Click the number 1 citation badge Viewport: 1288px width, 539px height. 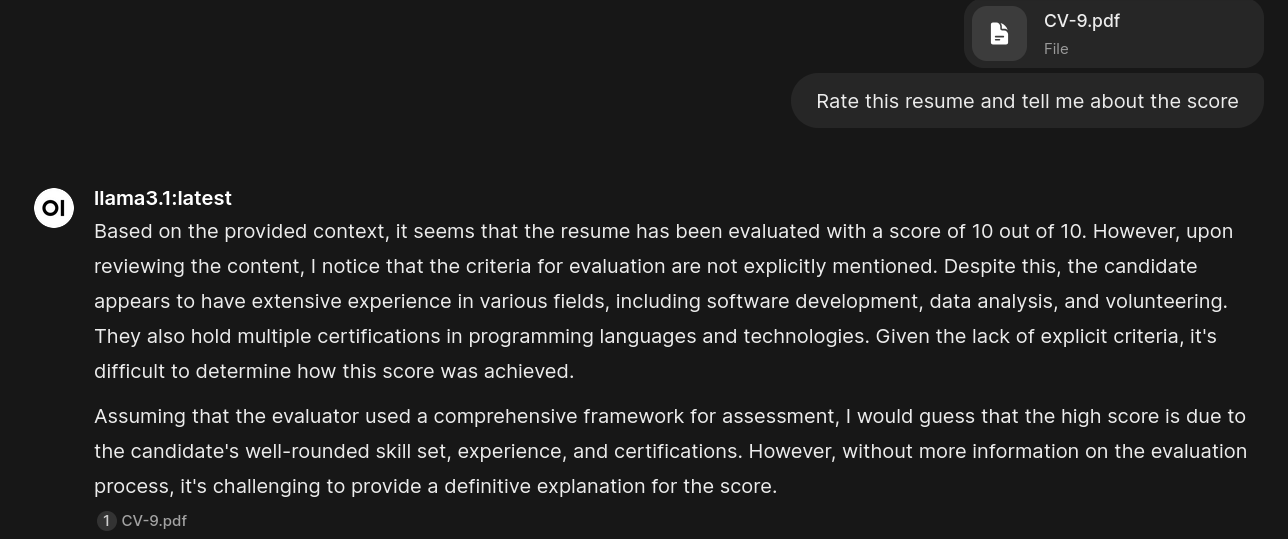(x=106, y=521)
